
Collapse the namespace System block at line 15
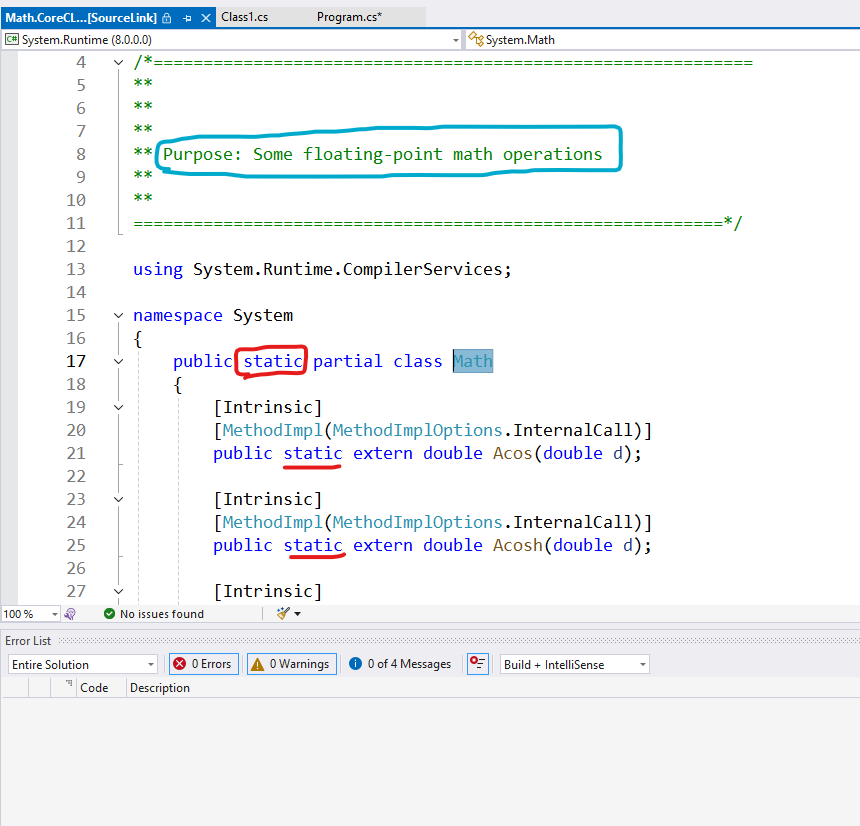point(118,315)
